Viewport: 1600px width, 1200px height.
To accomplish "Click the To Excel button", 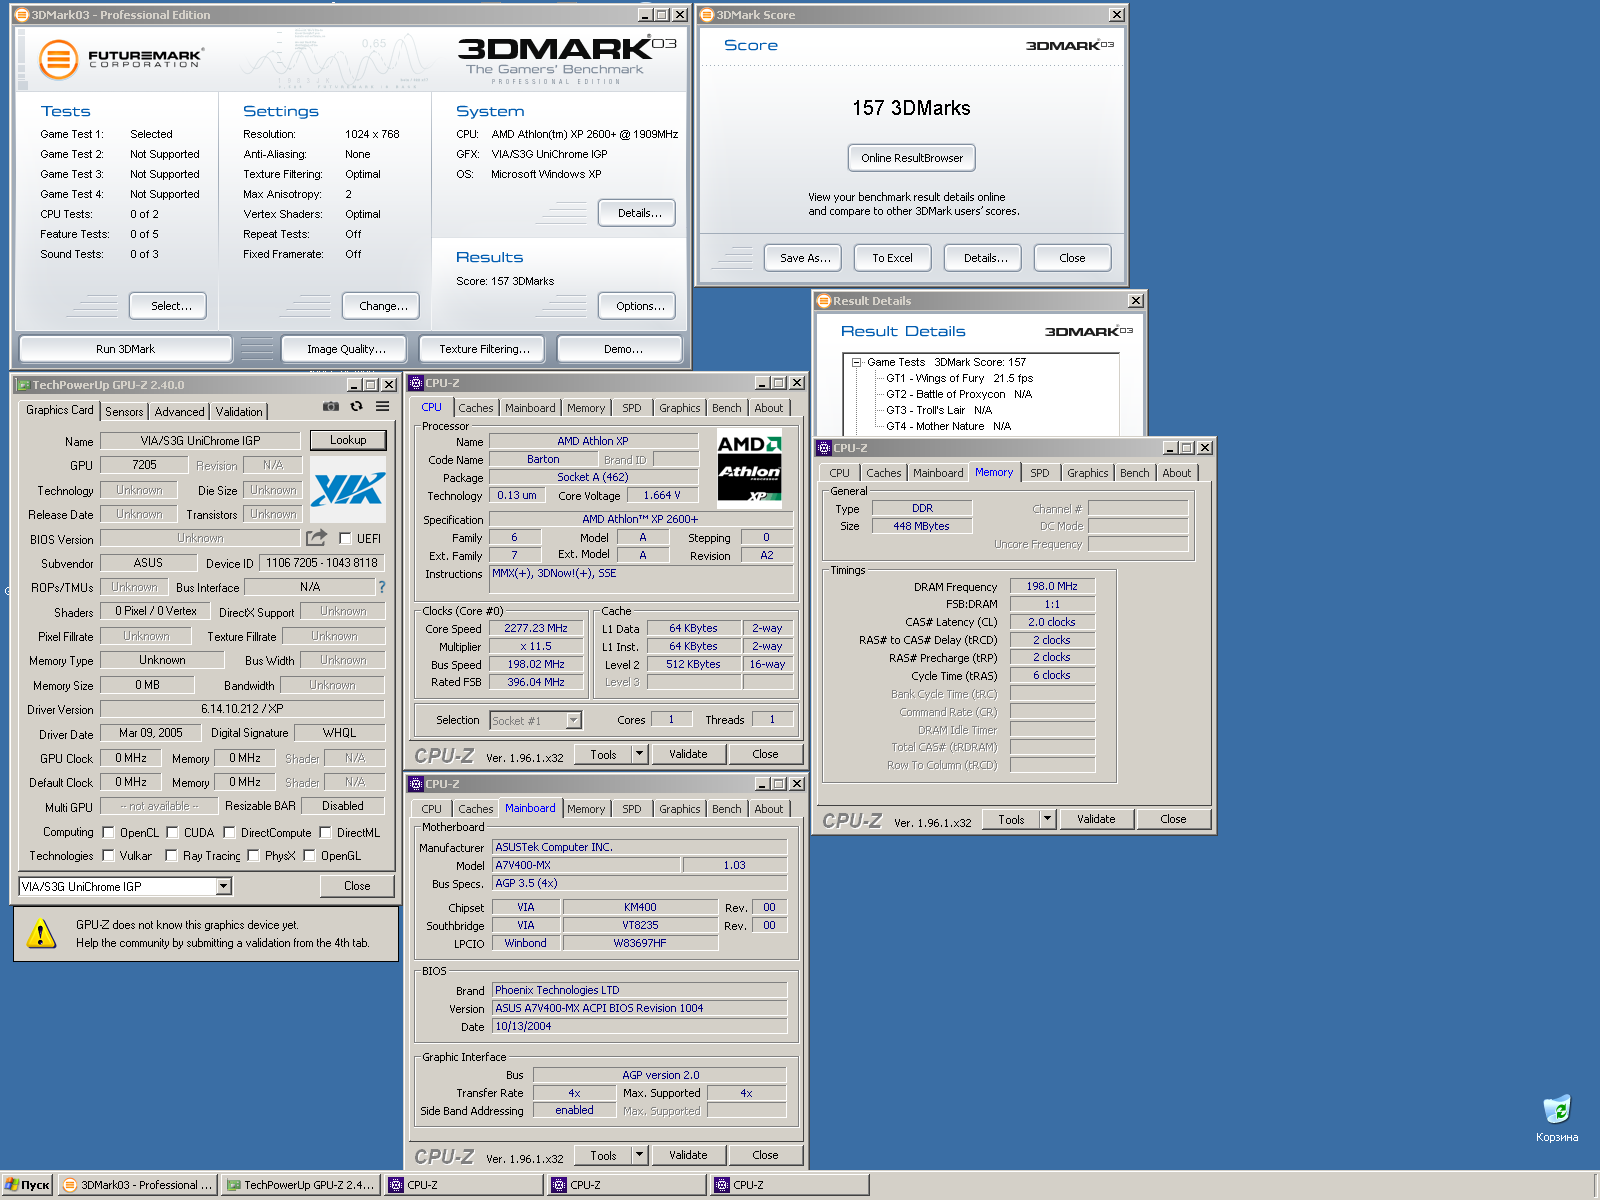I will [x=892, y=258].
